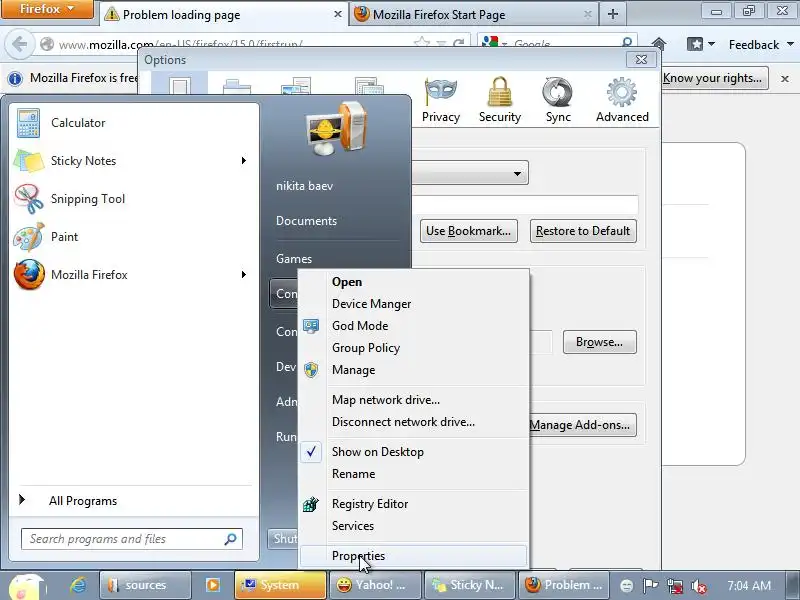Switch to Mozilla Firefox Start Page tab
Image resolution: width=800 pixels, height=600 pixels.
pos(474,14)
